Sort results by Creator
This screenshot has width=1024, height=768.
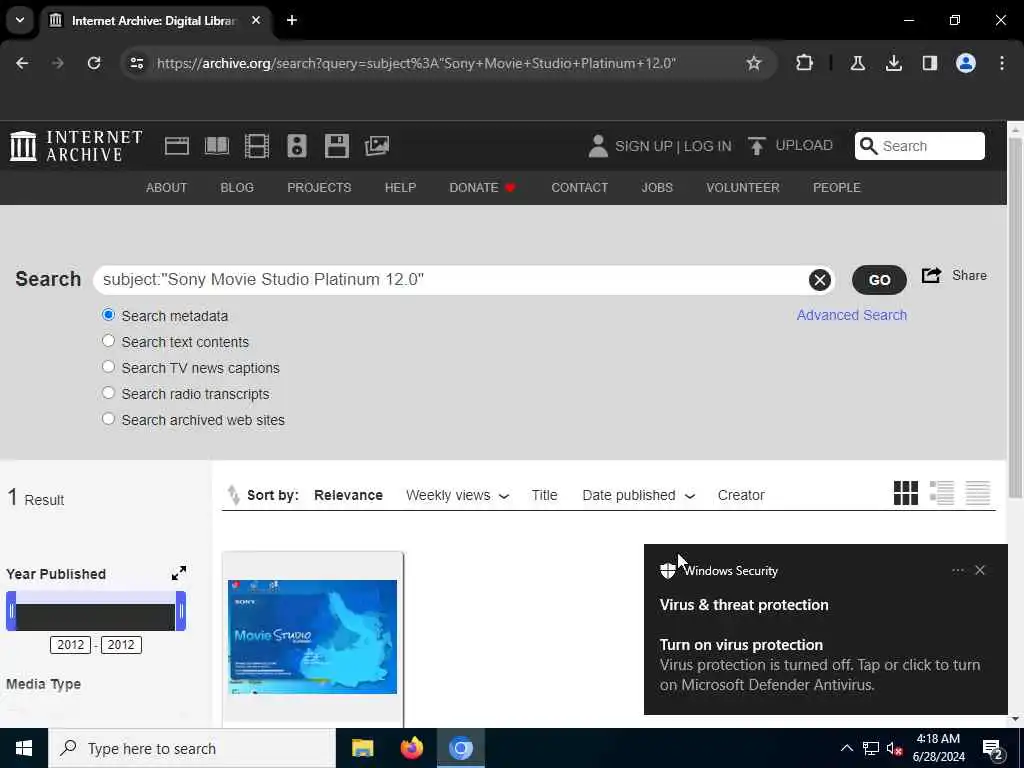tap(741, 496)
